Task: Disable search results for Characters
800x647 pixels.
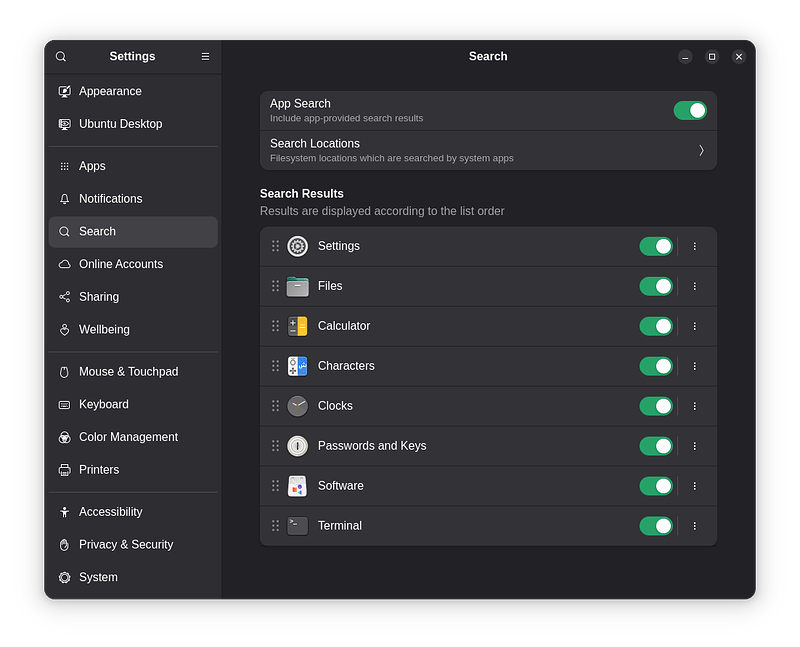Action: click(x=656, y=366)
